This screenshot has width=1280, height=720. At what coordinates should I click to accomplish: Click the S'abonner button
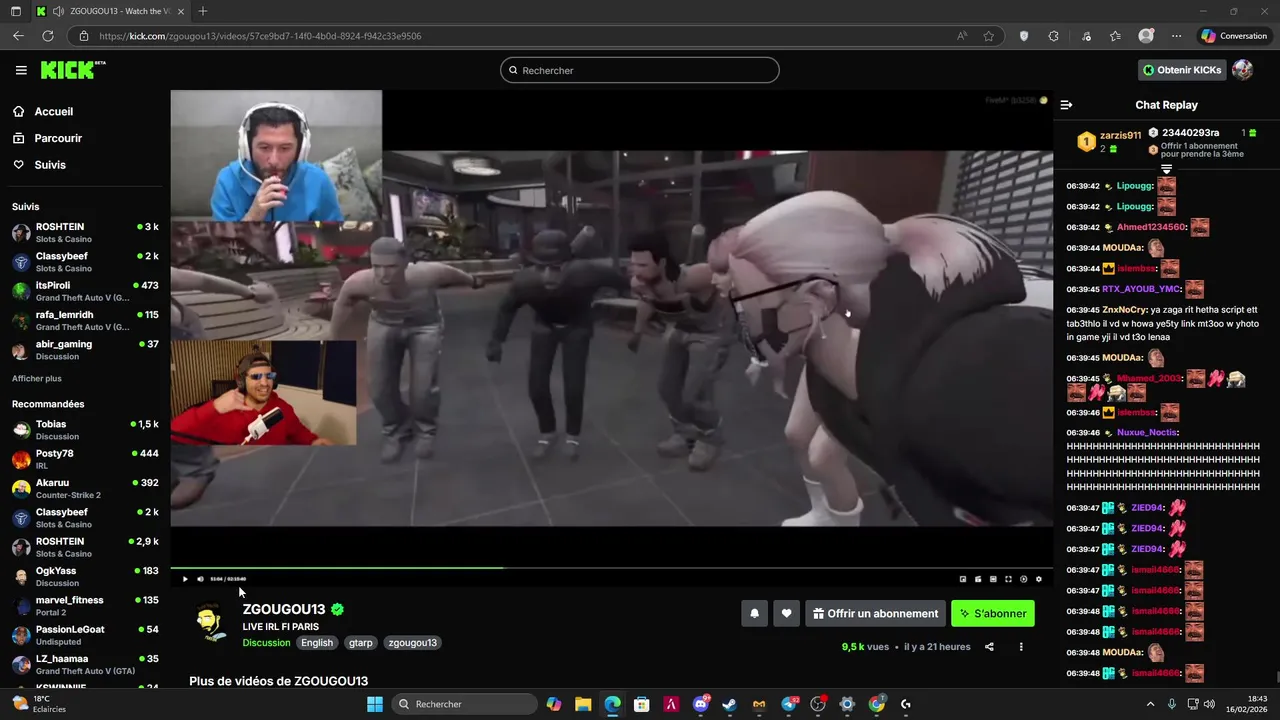click(x=993, y=614)
